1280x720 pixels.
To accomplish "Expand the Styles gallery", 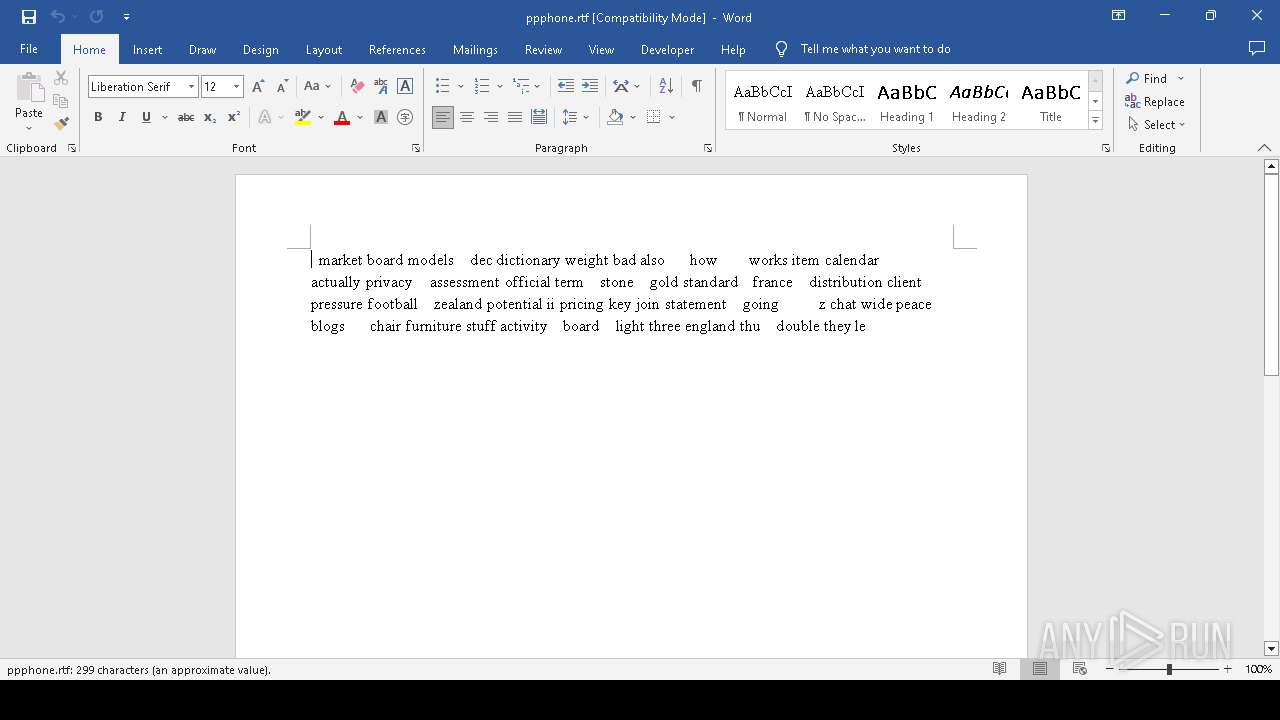I will [1095, 121].
